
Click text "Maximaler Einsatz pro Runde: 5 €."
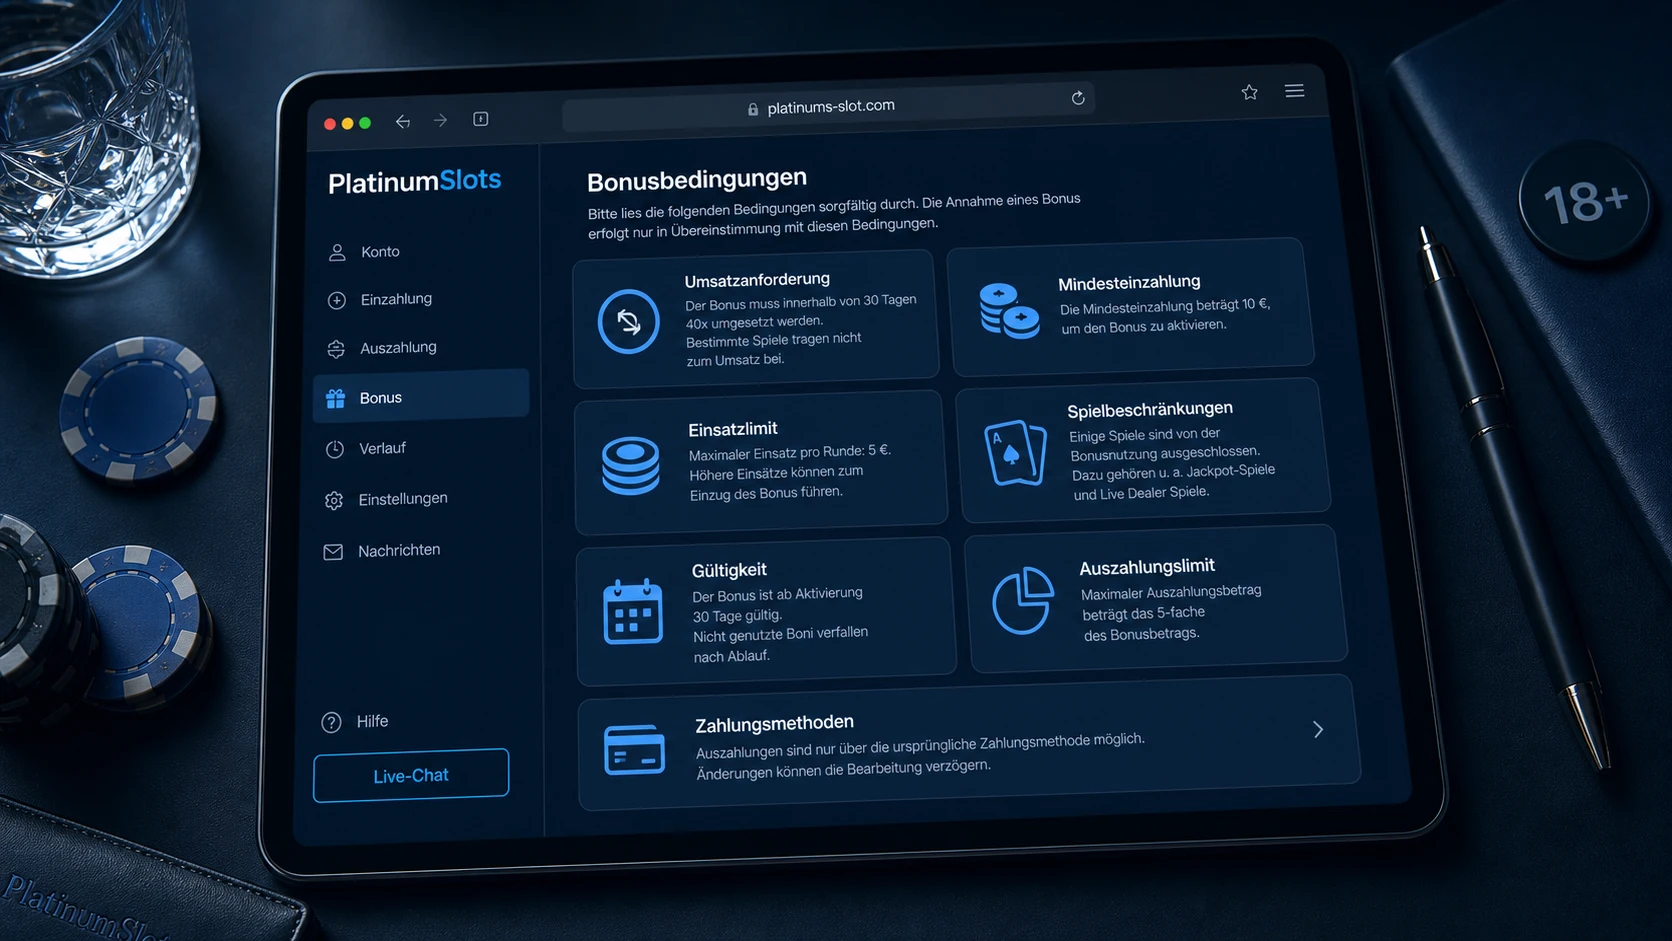click(x=789, y=453)
